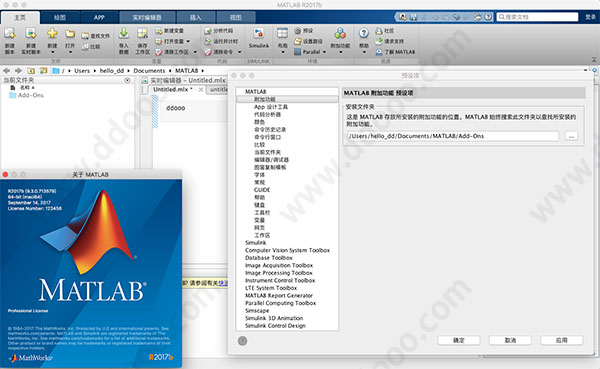
Task: Click the browse for folder icon
Action: (x=44, y=71)
